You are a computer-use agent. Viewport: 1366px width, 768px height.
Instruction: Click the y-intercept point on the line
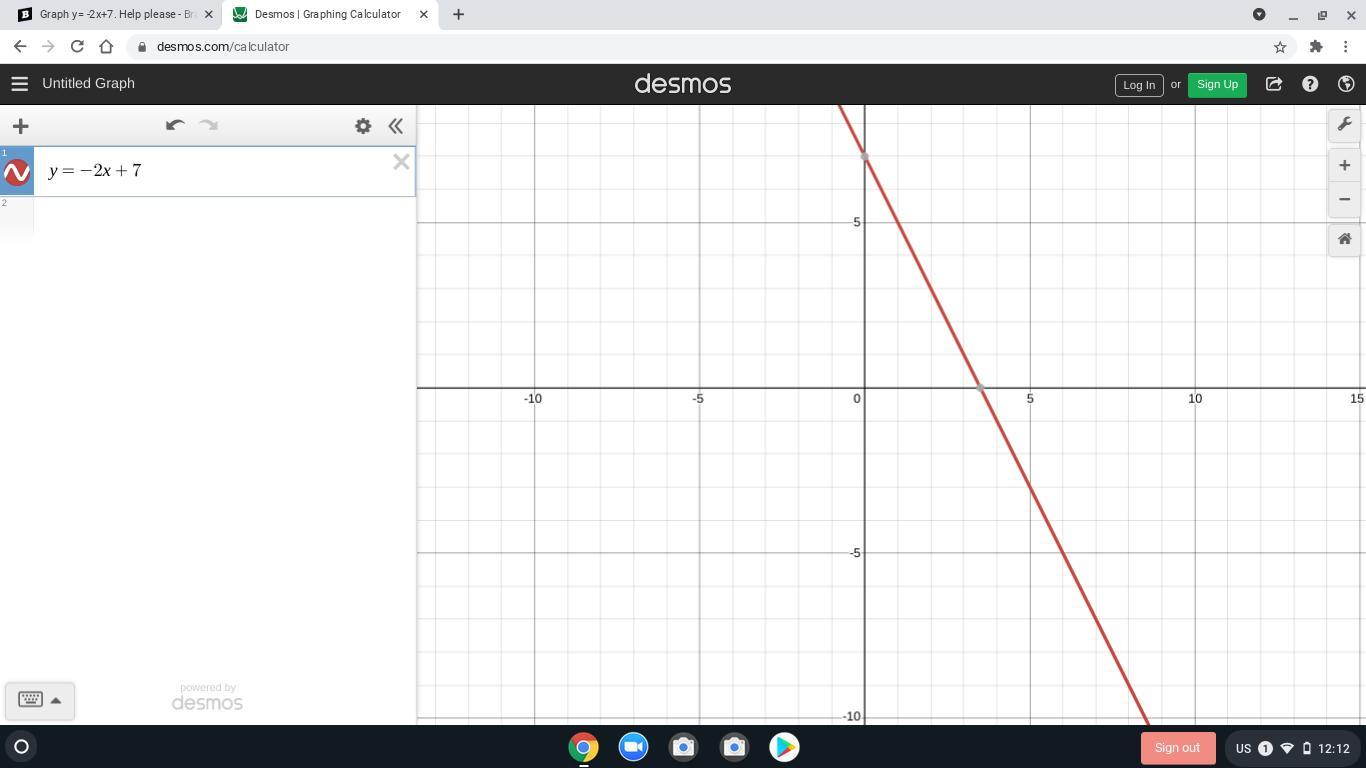(x=864, y=157)
